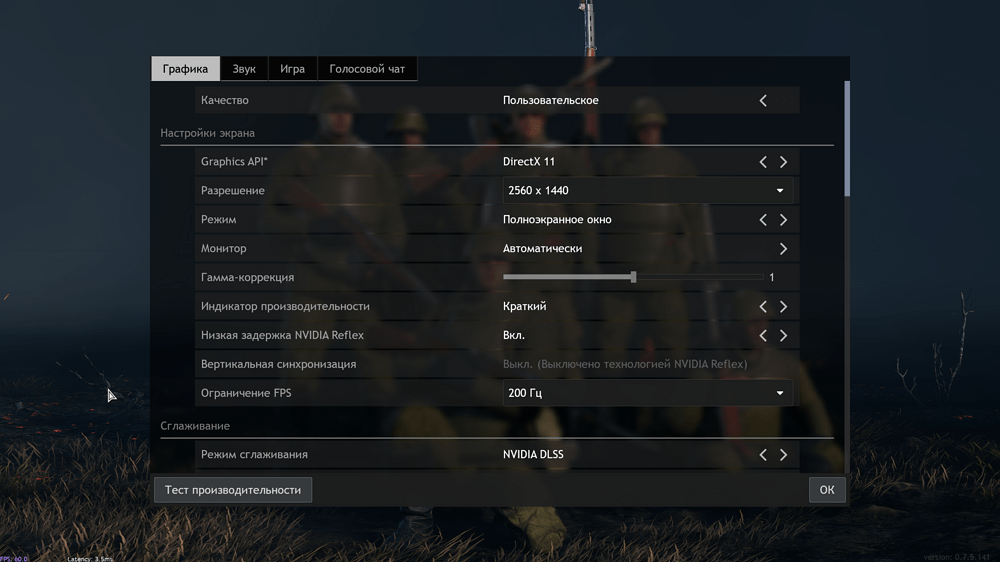Click the settings panel vertical scrollbar thumb

click(x=847, y=138)
